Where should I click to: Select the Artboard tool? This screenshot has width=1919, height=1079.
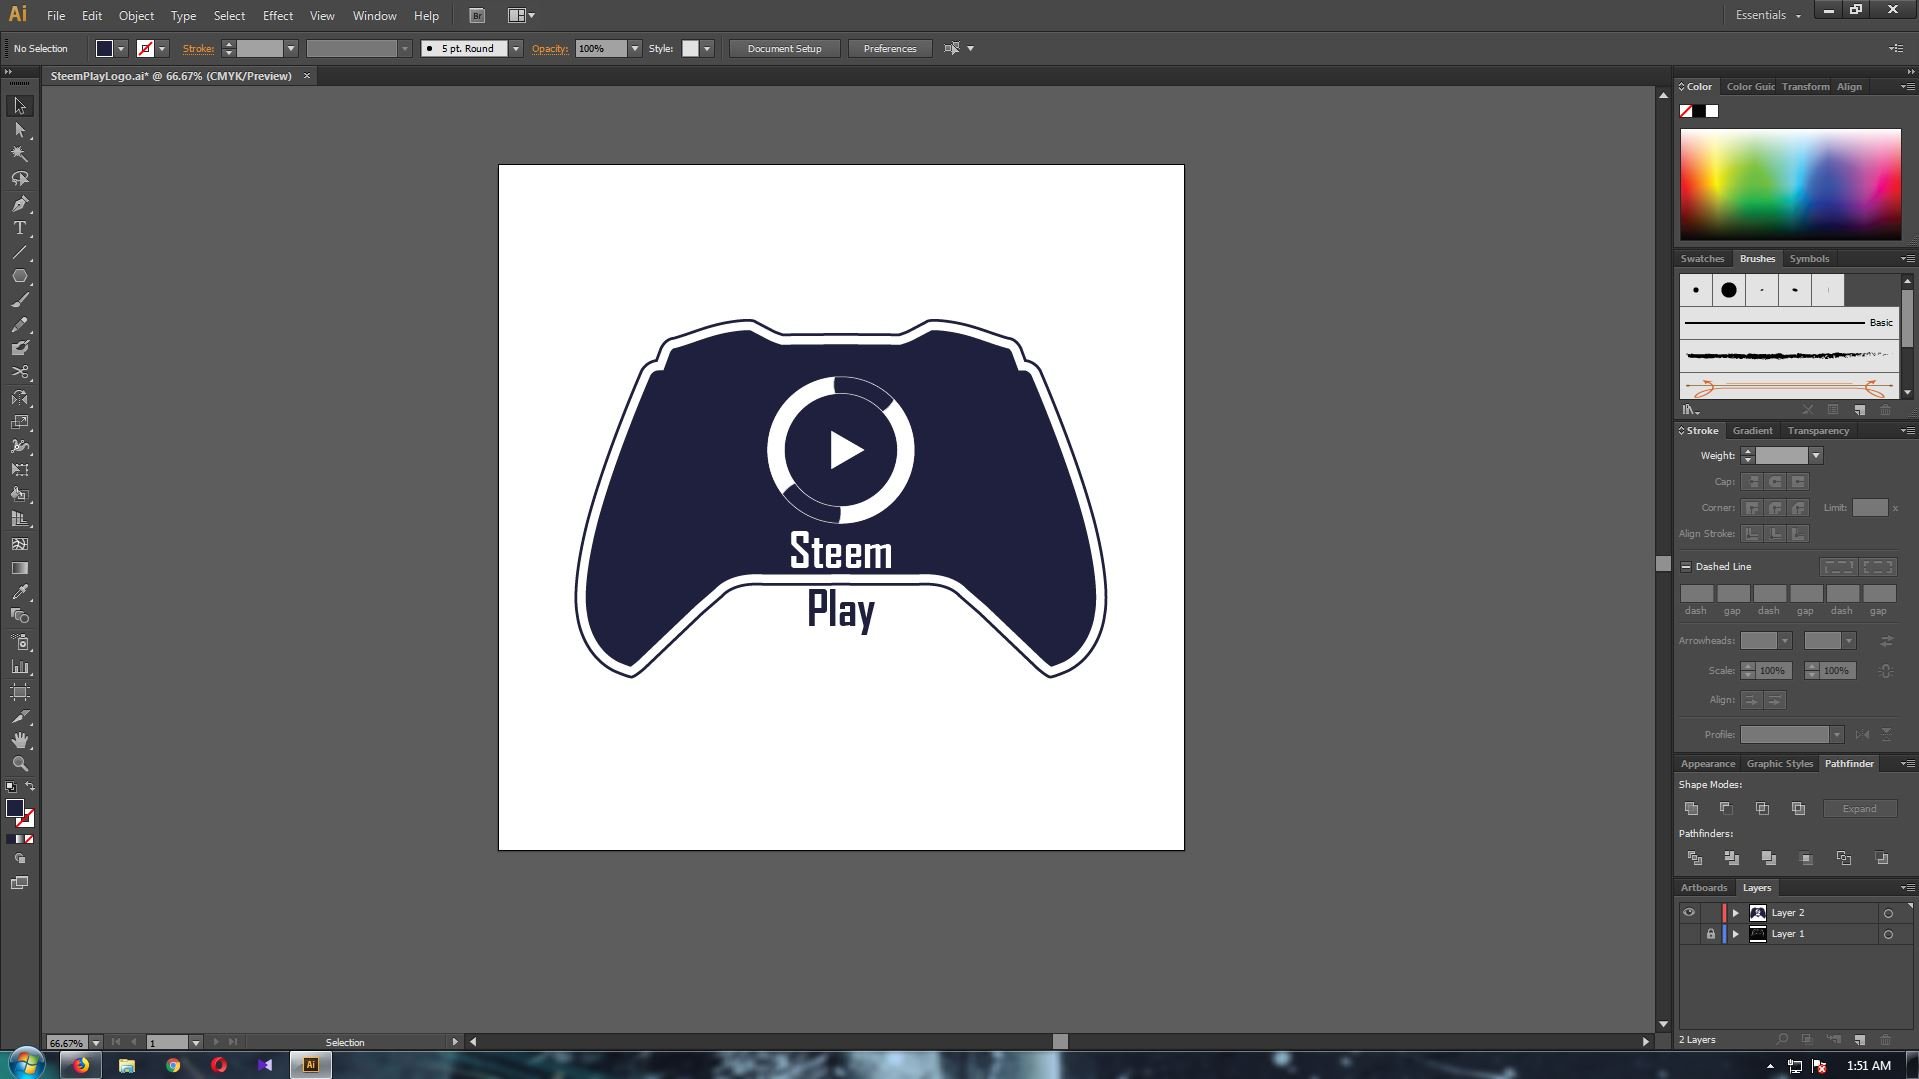coord(19,692)
